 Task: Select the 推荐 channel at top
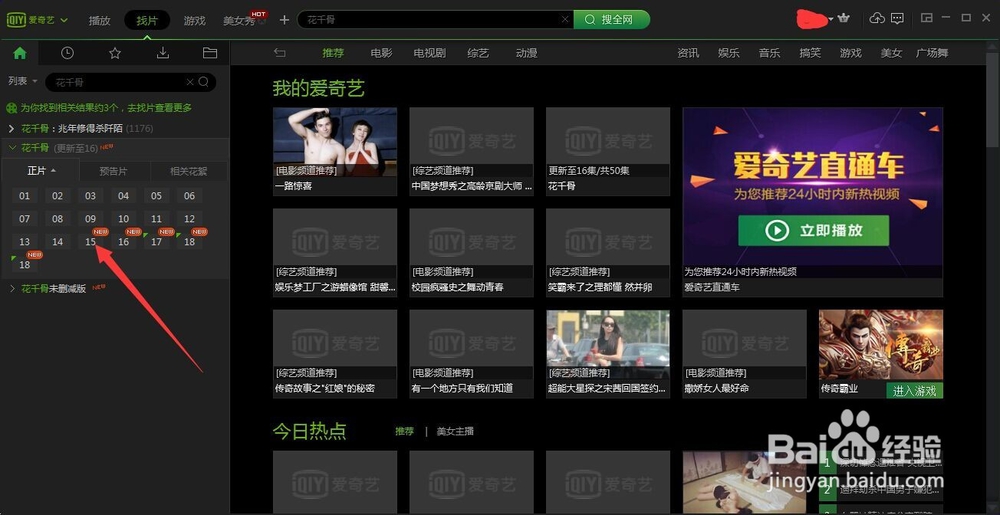pos(333,53)
